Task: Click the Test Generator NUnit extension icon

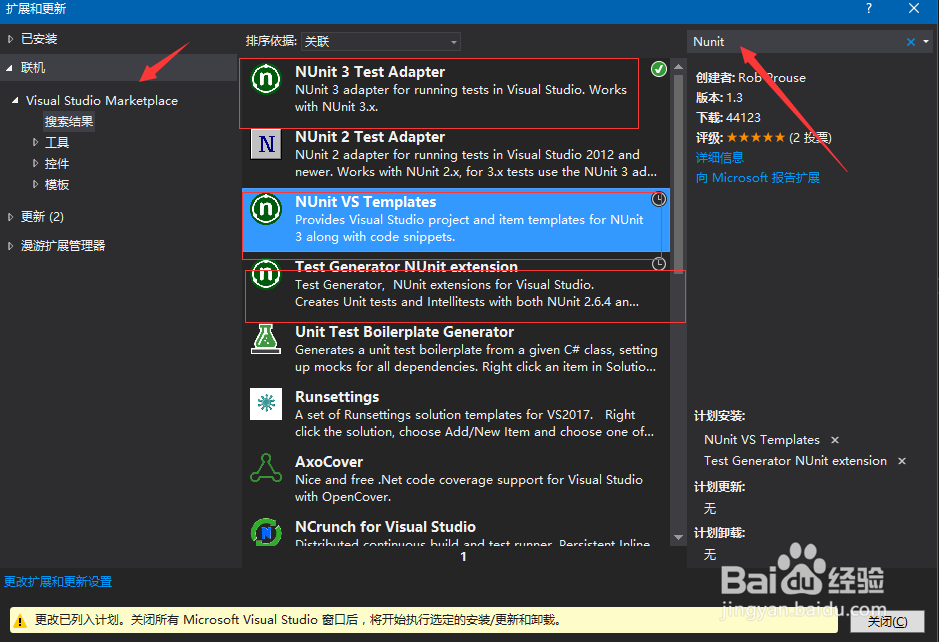Action: click(x=266, y=274)
